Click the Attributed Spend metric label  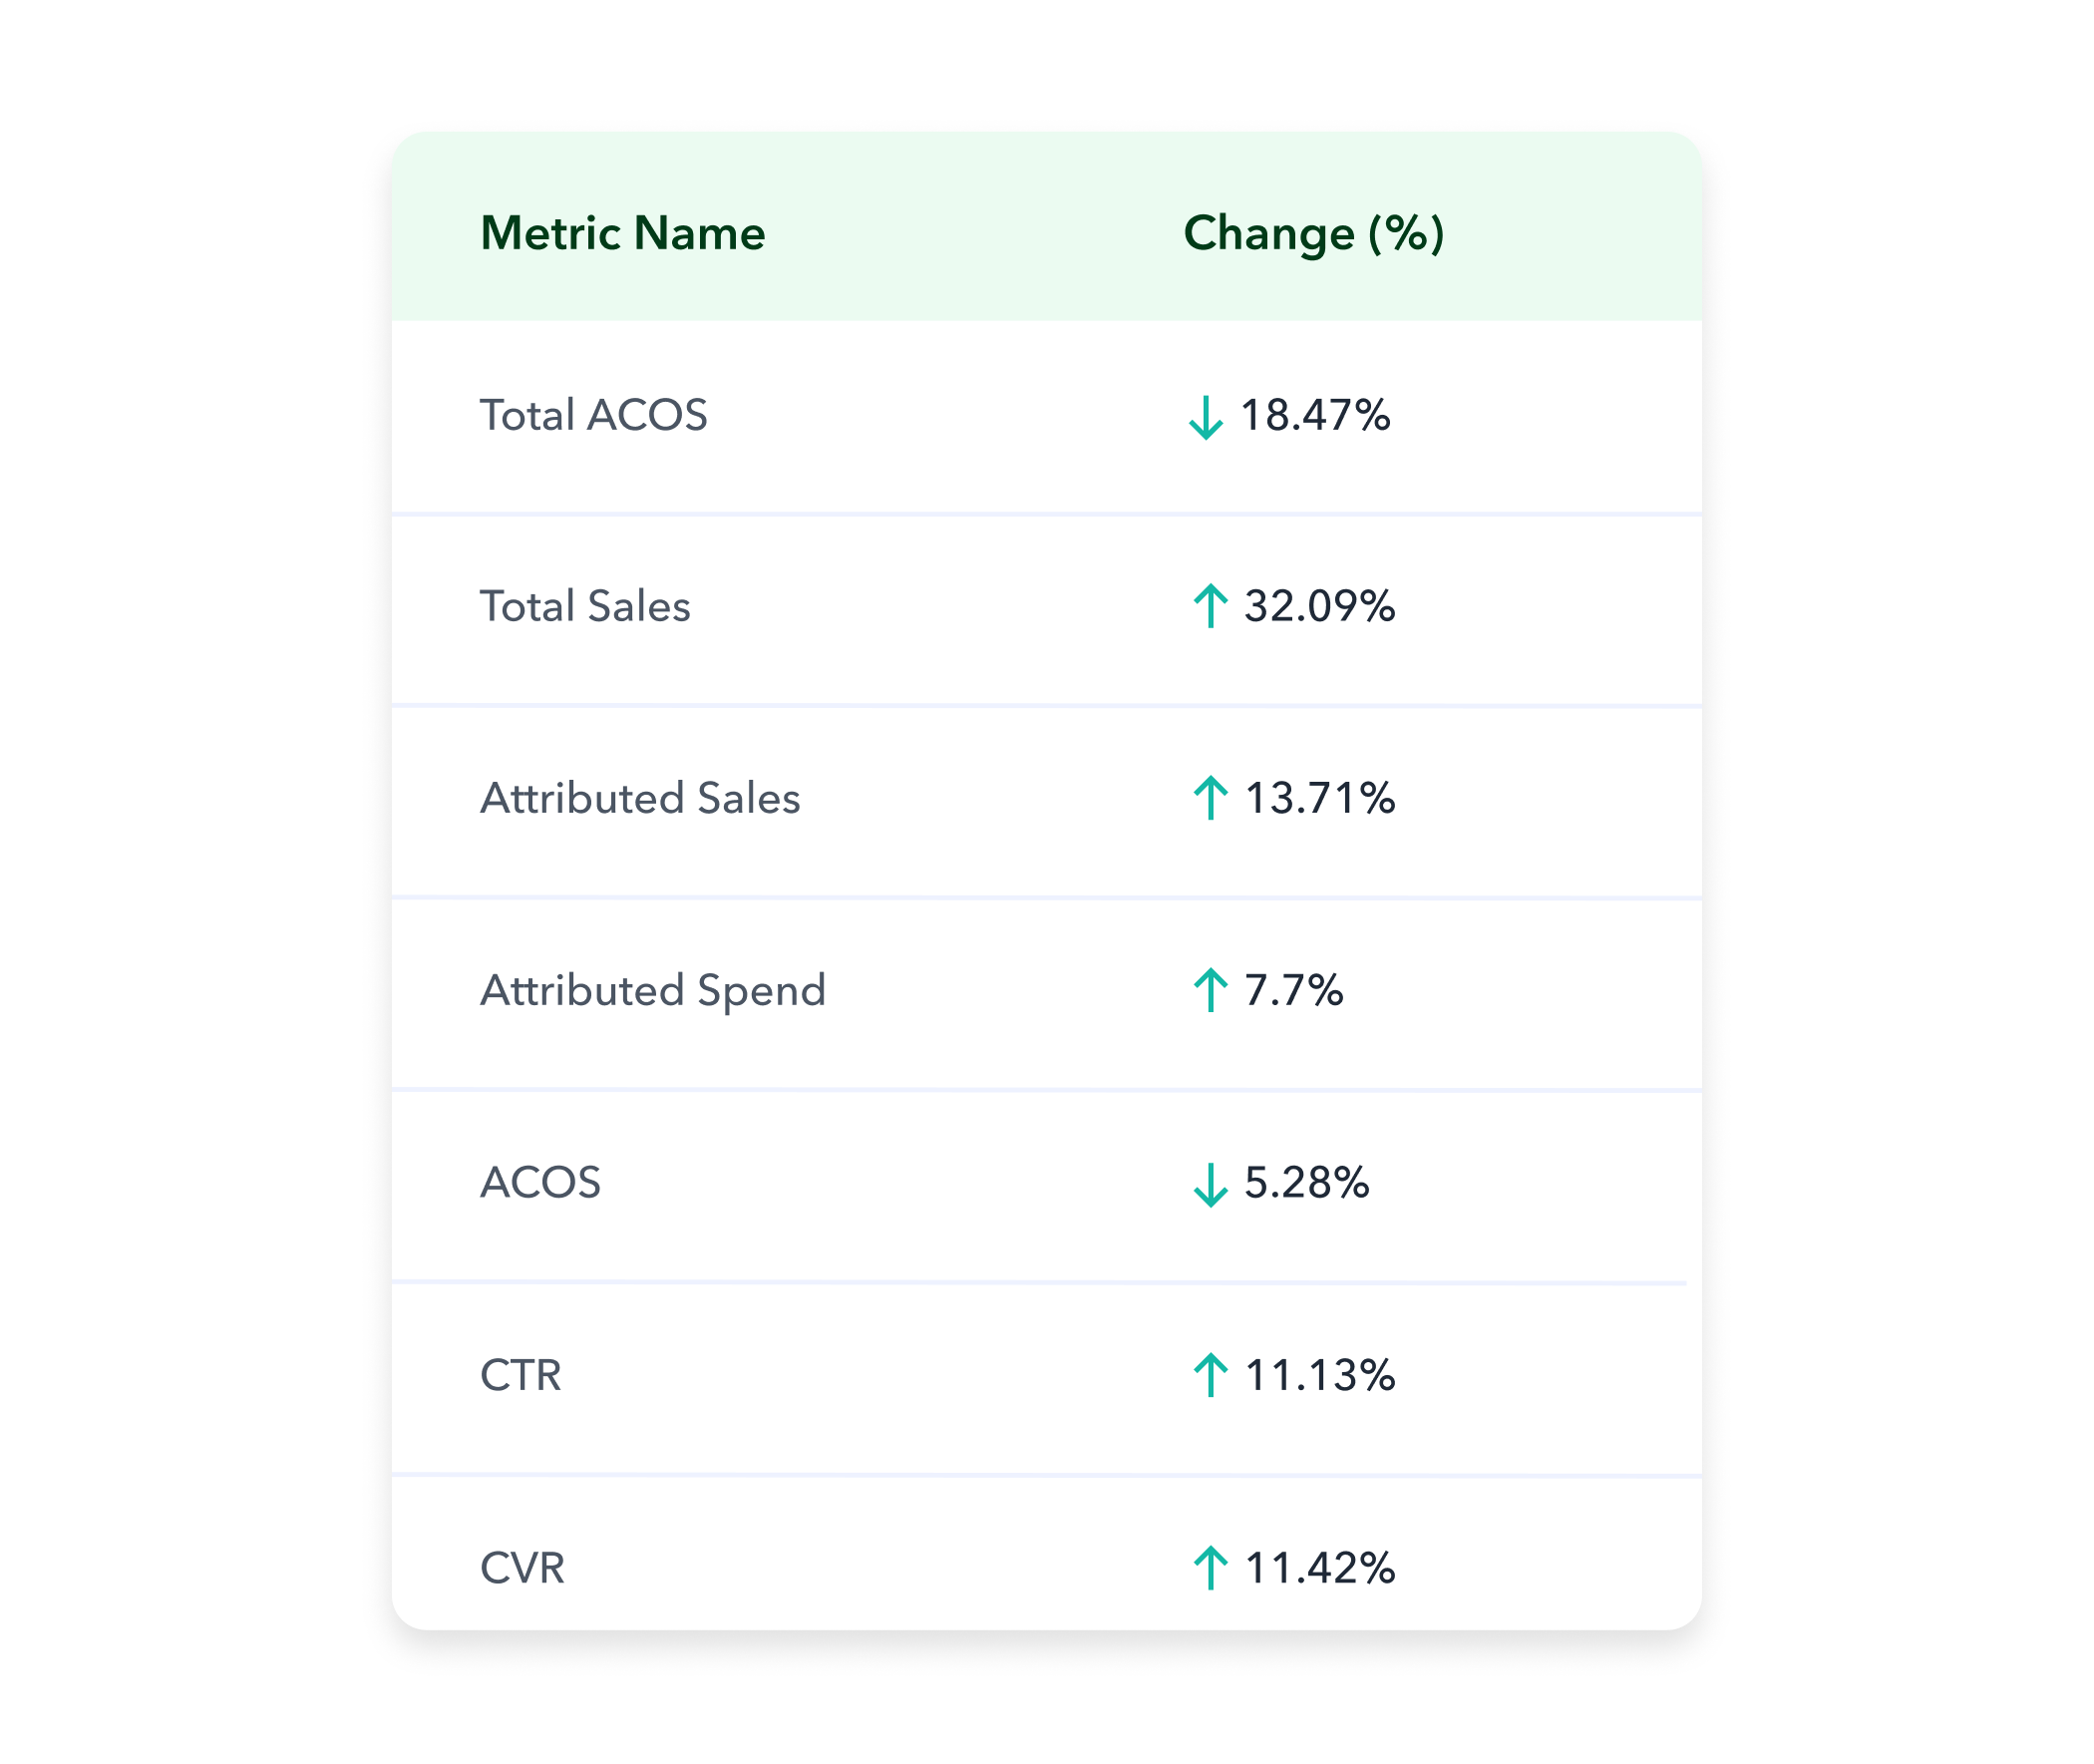[x=653, y=992]
